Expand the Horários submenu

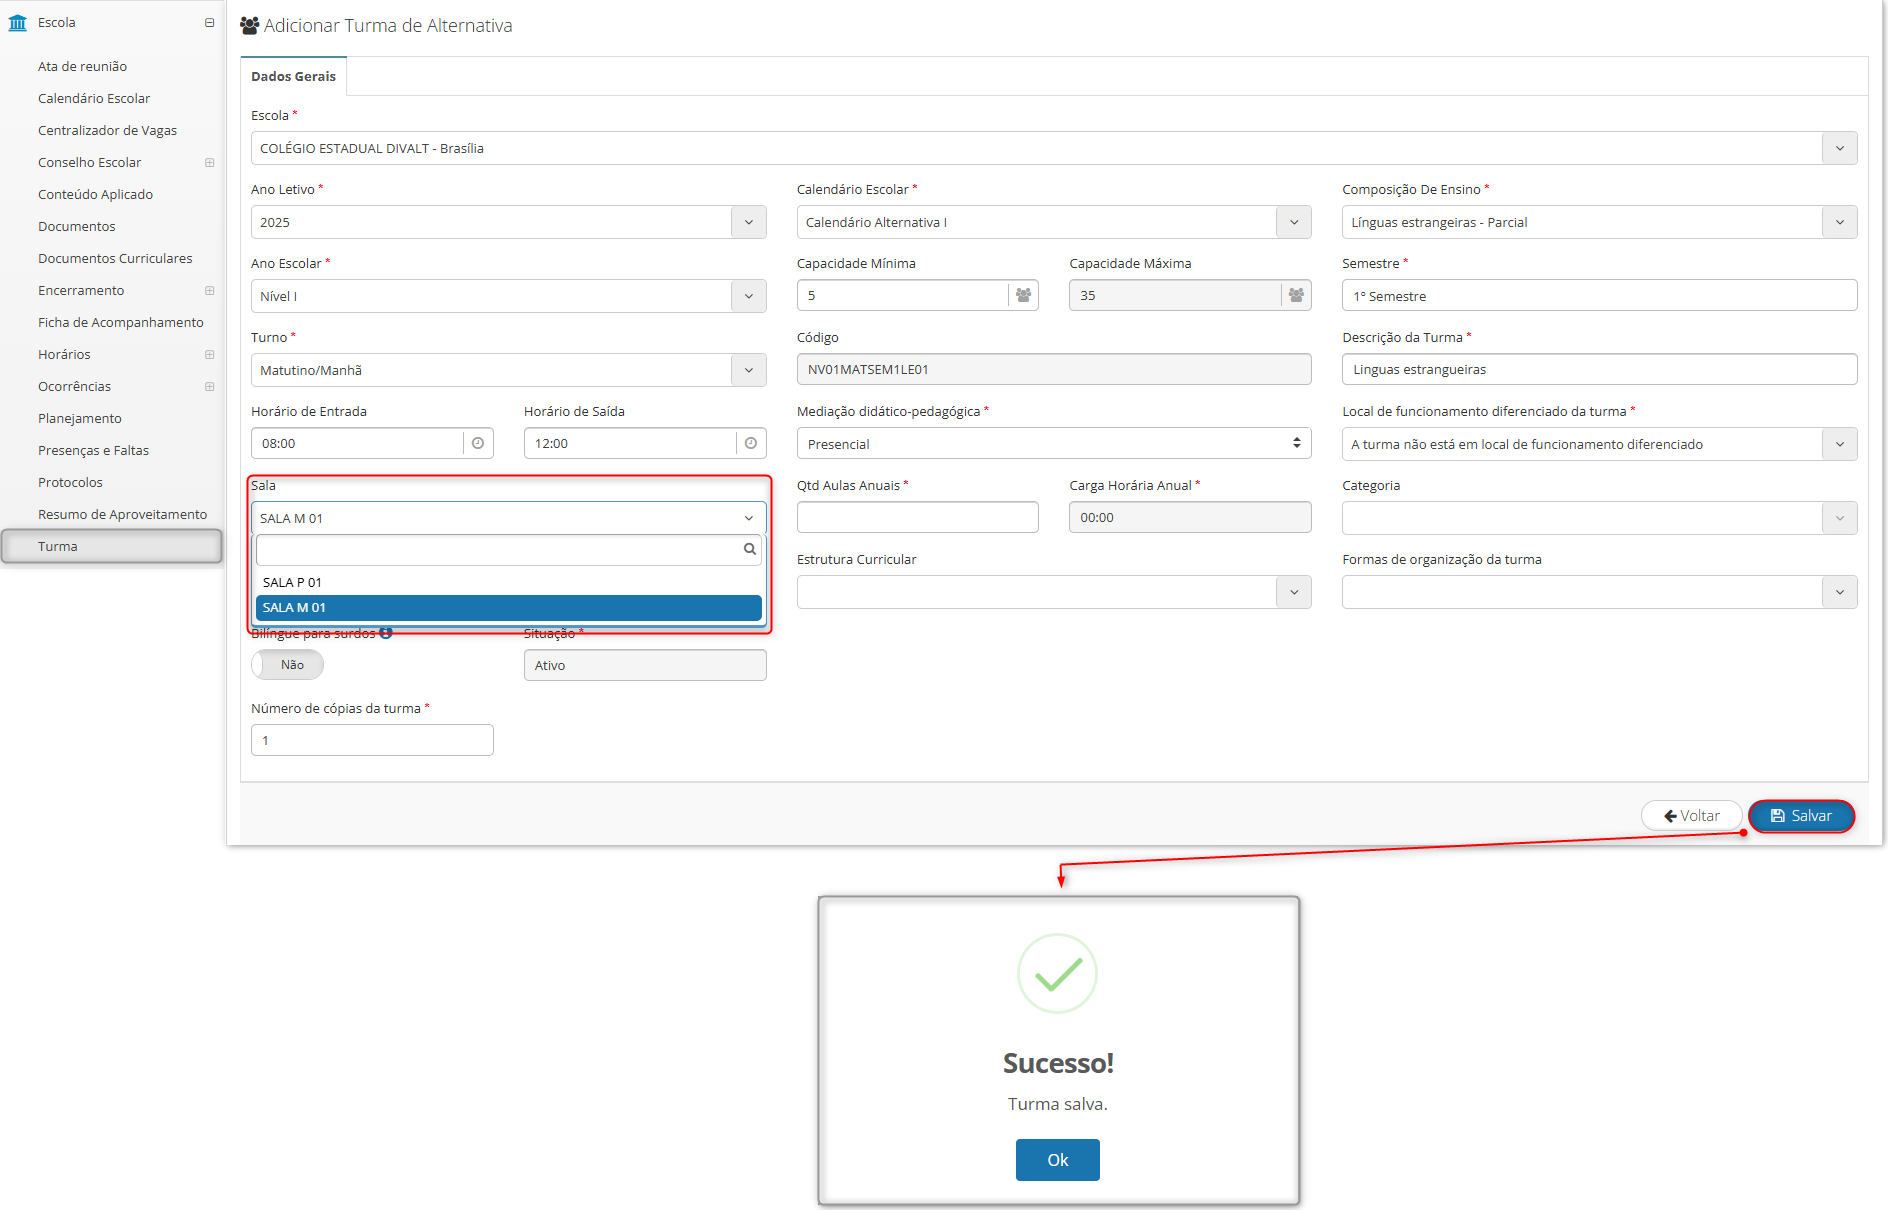209,355
